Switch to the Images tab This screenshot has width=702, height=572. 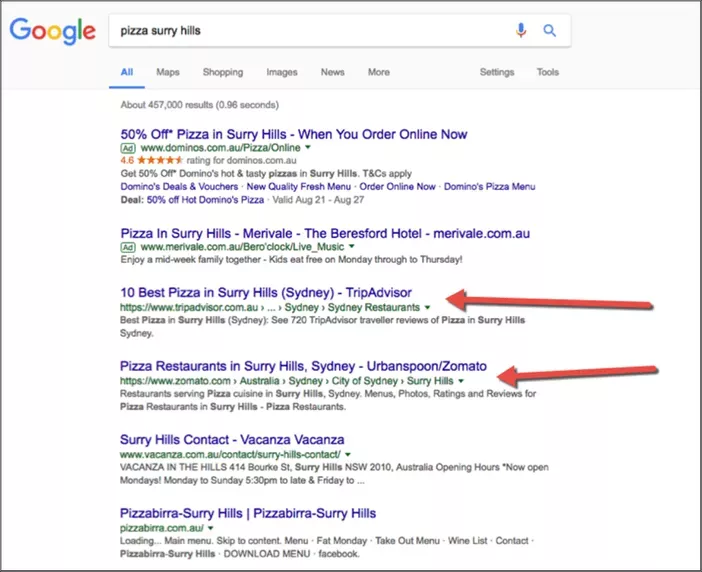pyautogui.click(x=282, y=72)
